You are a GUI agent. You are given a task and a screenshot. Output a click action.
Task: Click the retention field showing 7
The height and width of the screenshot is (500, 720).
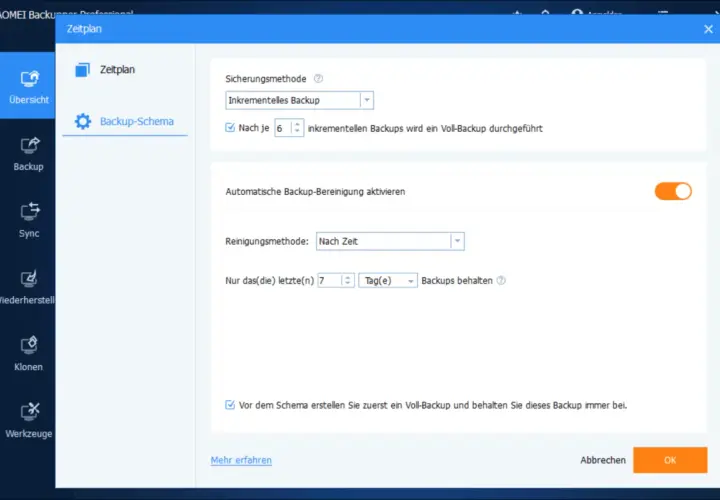point(330,281)
